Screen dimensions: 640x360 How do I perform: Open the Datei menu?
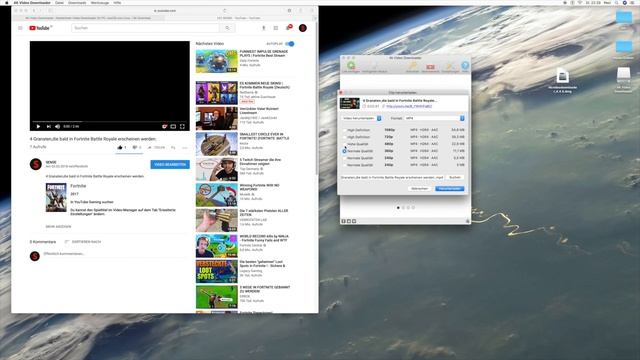(x=59, y=2)
